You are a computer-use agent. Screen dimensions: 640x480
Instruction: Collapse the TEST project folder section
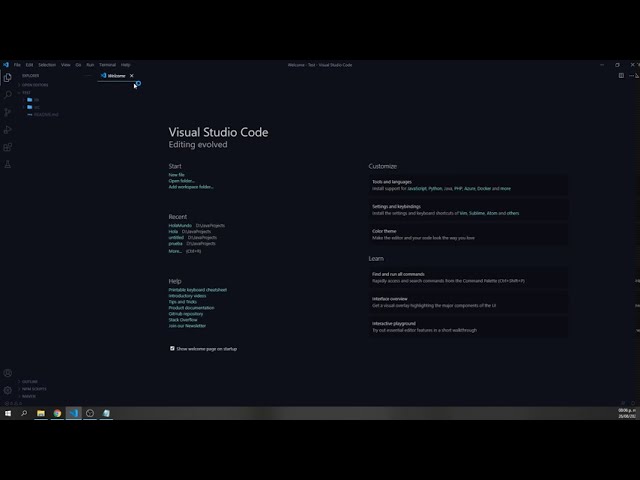click(26, 93)
